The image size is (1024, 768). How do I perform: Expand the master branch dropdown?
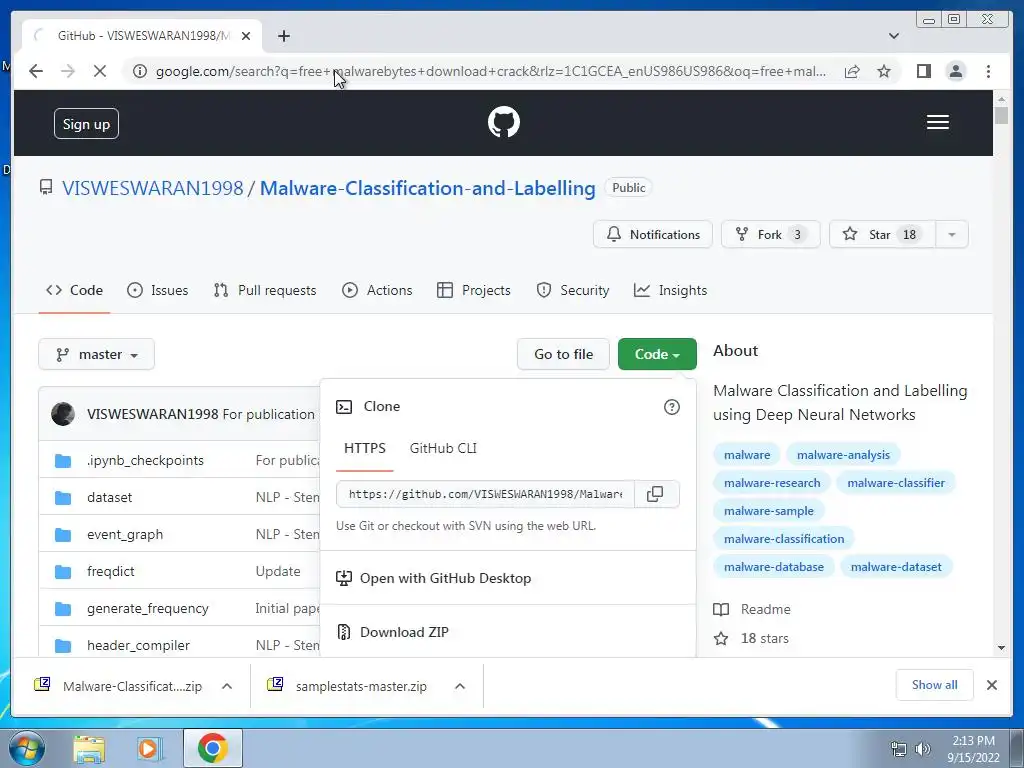tap(97, 355)
